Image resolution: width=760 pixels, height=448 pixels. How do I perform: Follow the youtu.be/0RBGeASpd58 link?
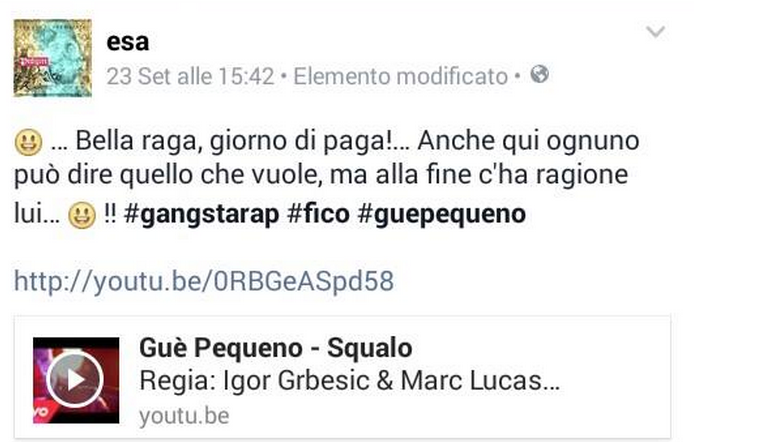[x=204, y=281]
